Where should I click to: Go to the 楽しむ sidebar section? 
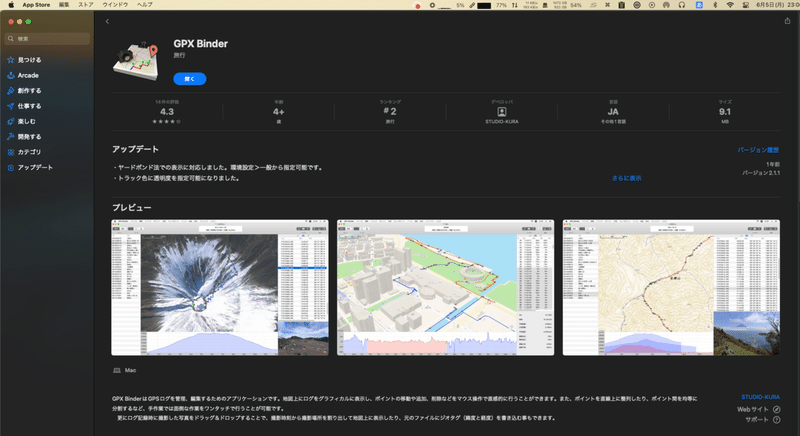(x=21, y=121)
